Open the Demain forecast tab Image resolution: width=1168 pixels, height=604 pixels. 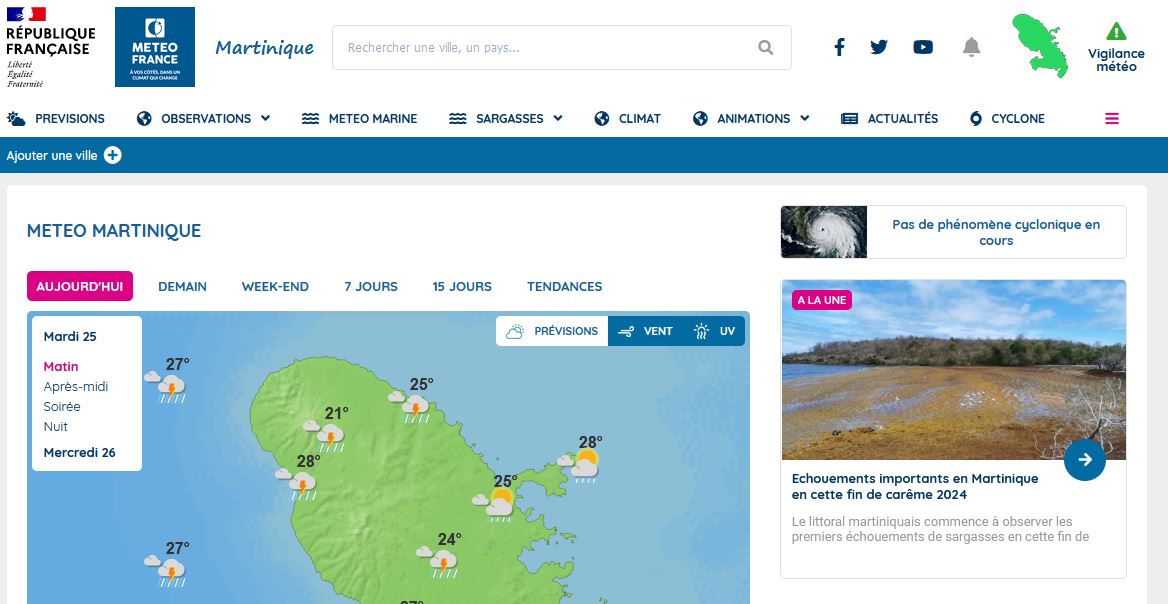[182, 286]
